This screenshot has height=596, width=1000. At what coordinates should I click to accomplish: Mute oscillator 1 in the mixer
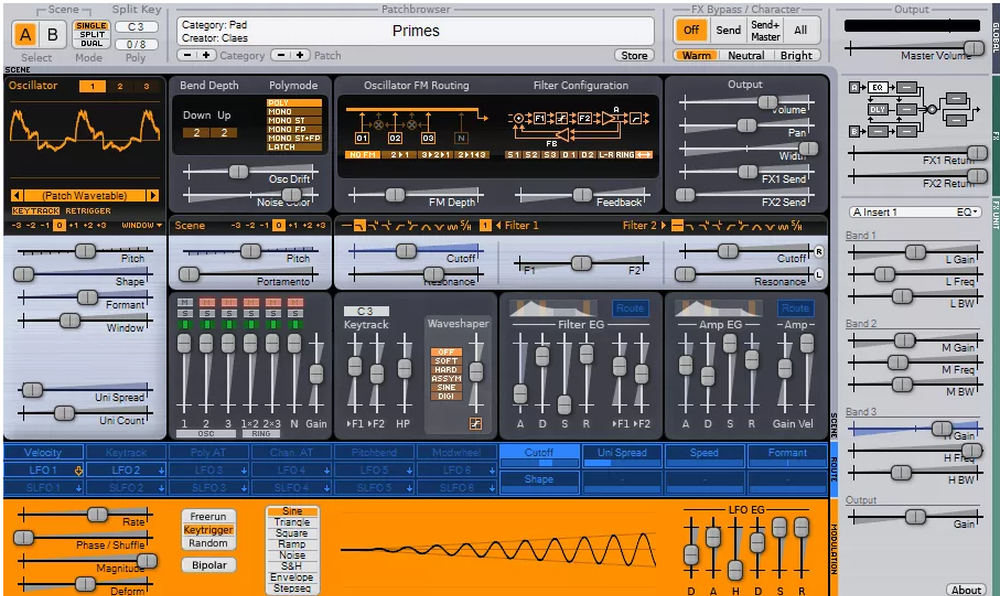click(x=185, y=302)
